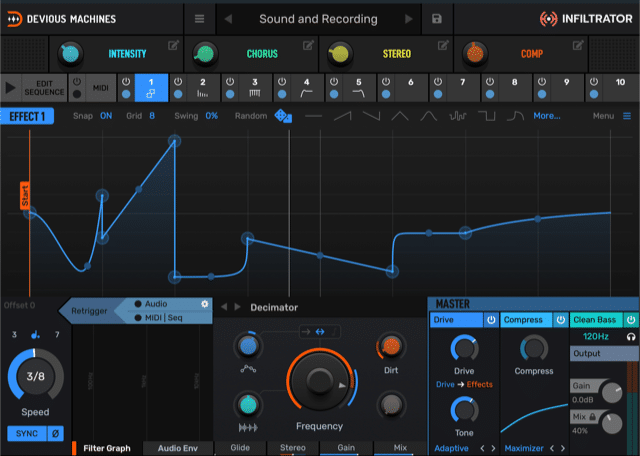
Task: Play the sequence with play button
Action: (11, 88)
